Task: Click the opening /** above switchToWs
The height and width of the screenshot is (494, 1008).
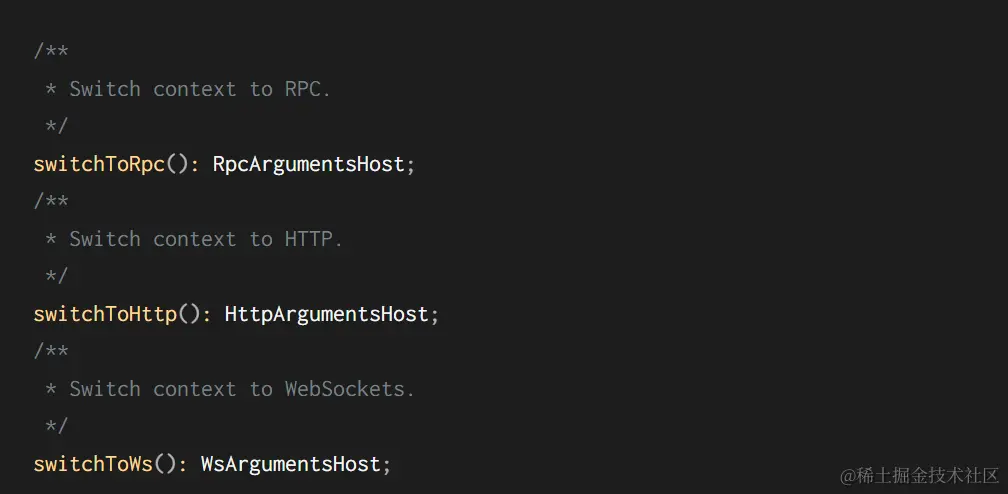Action: [51, 351]
